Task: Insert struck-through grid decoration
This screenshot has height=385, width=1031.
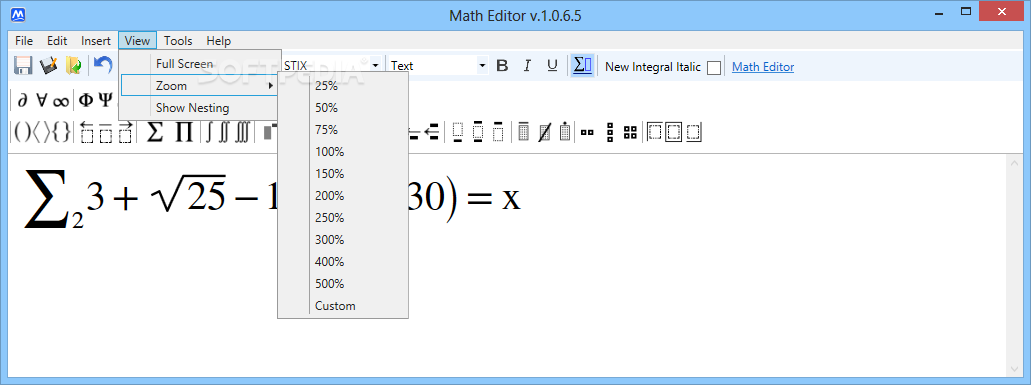Action: pos(544,132)
